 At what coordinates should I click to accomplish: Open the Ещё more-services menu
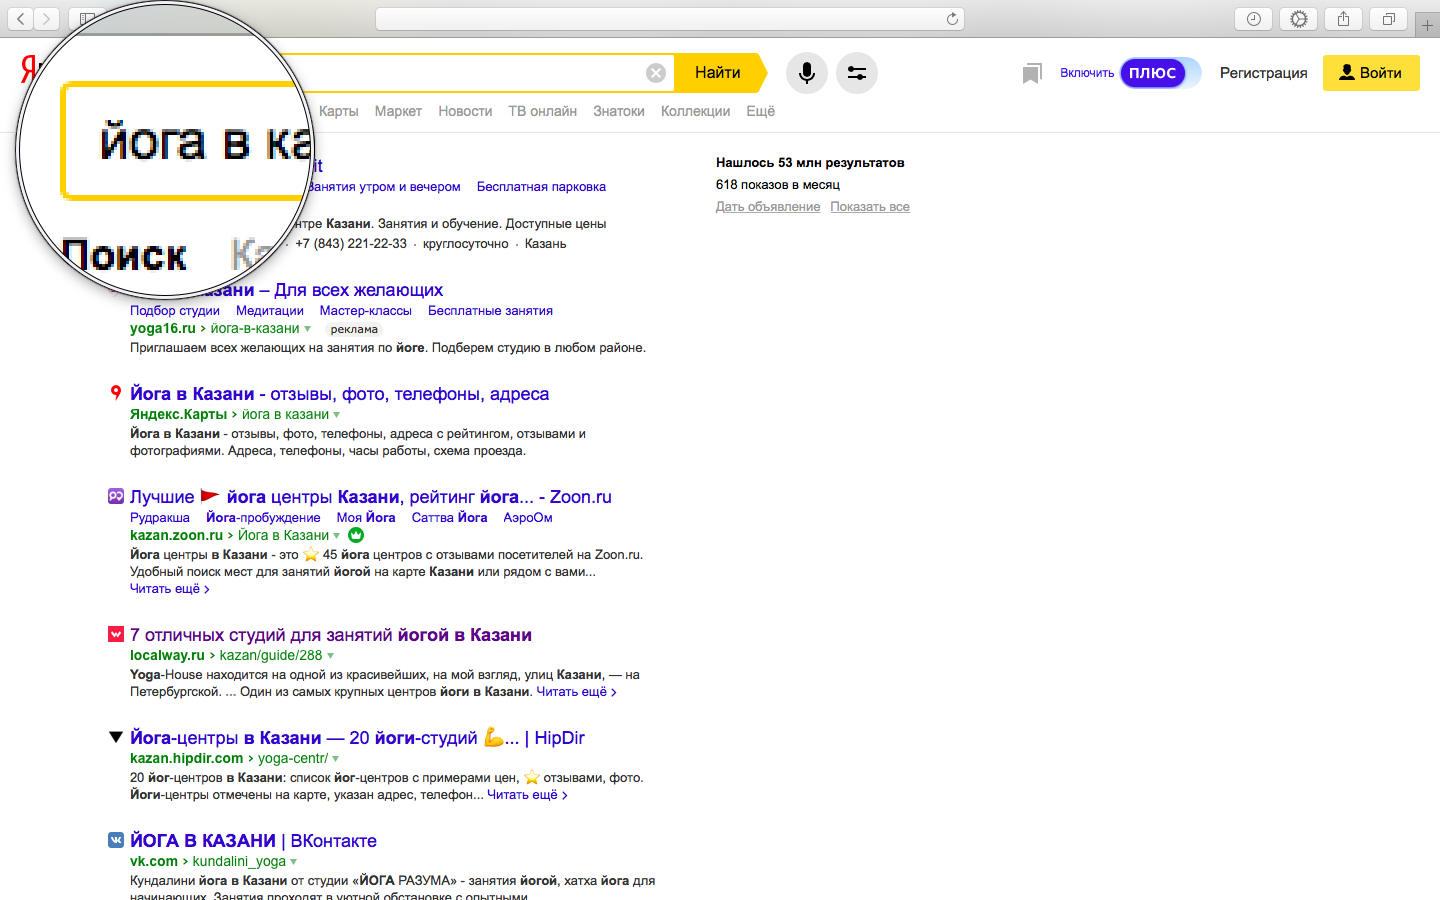[x=760, y=111]
